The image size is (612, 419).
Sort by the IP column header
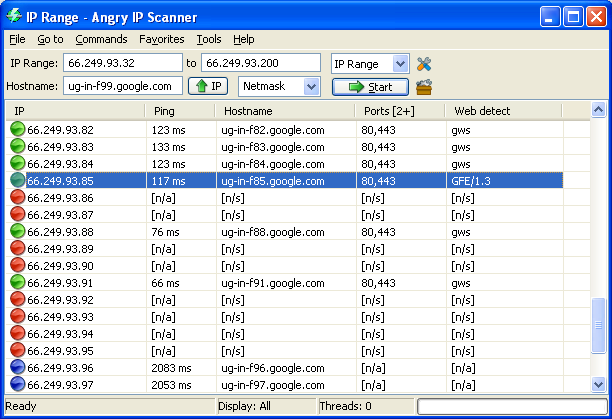click(x=76, y=111)
